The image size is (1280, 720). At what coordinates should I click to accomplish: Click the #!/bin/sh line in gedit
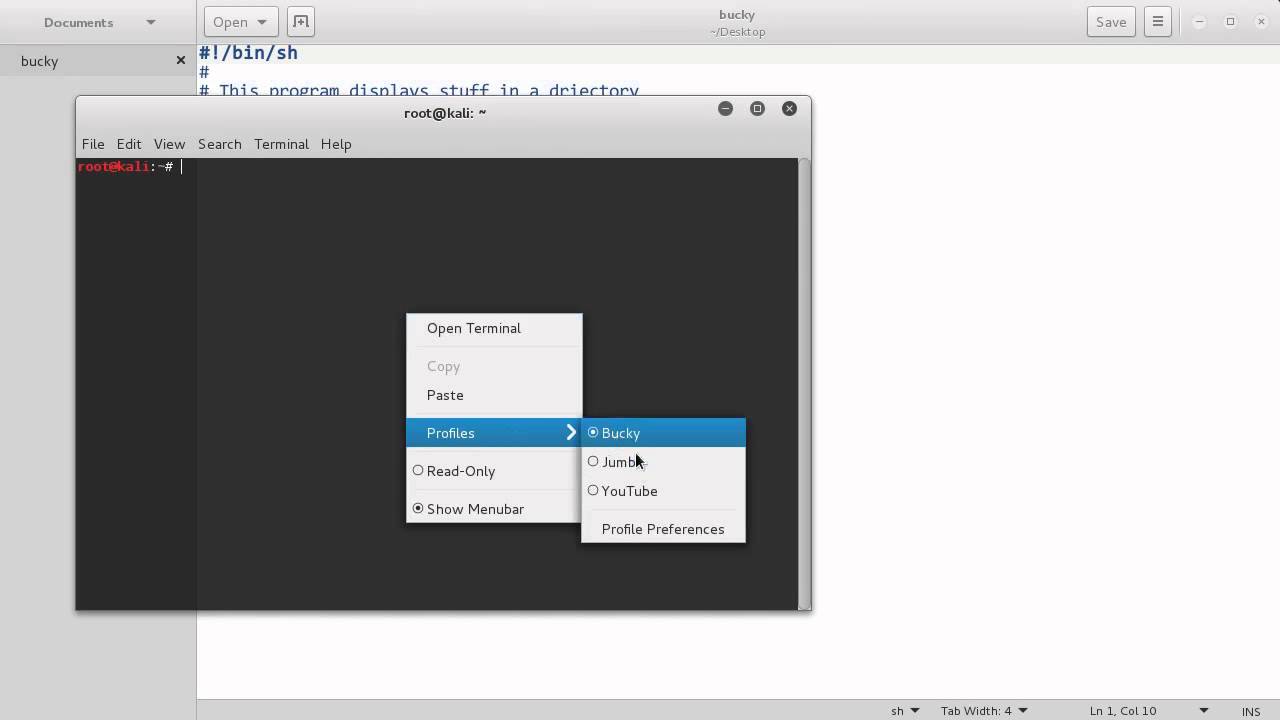[x=248, y=53]
